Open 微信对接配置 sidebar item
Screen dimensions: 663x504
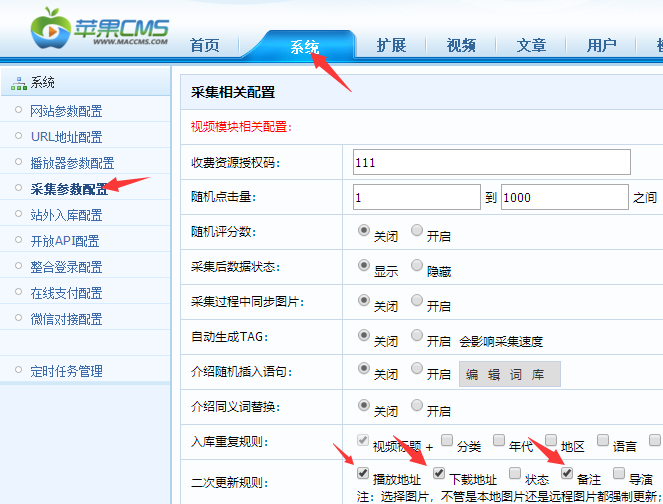66,319
